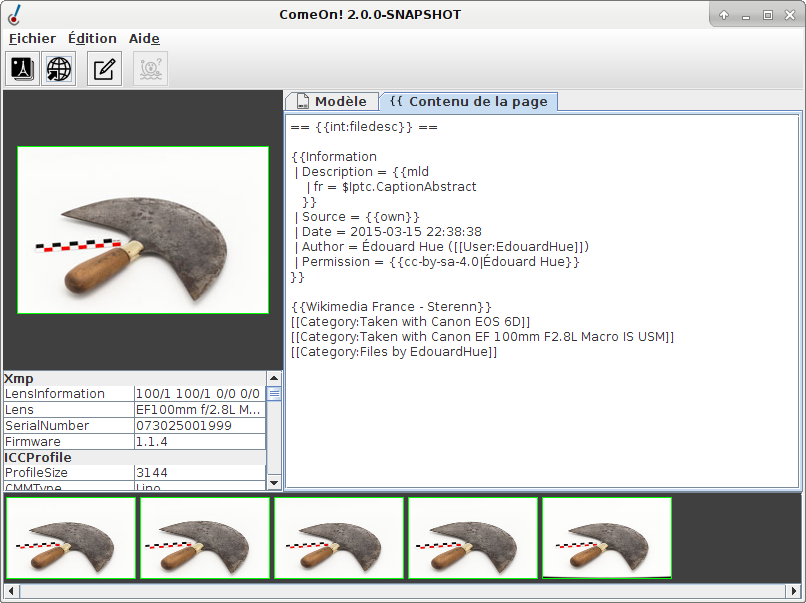This screenshot has height=603, width=806.
Task: Select the fourth knife thumbnail in filmstrip
Action: pyautogui.click(x=473, y=538)
